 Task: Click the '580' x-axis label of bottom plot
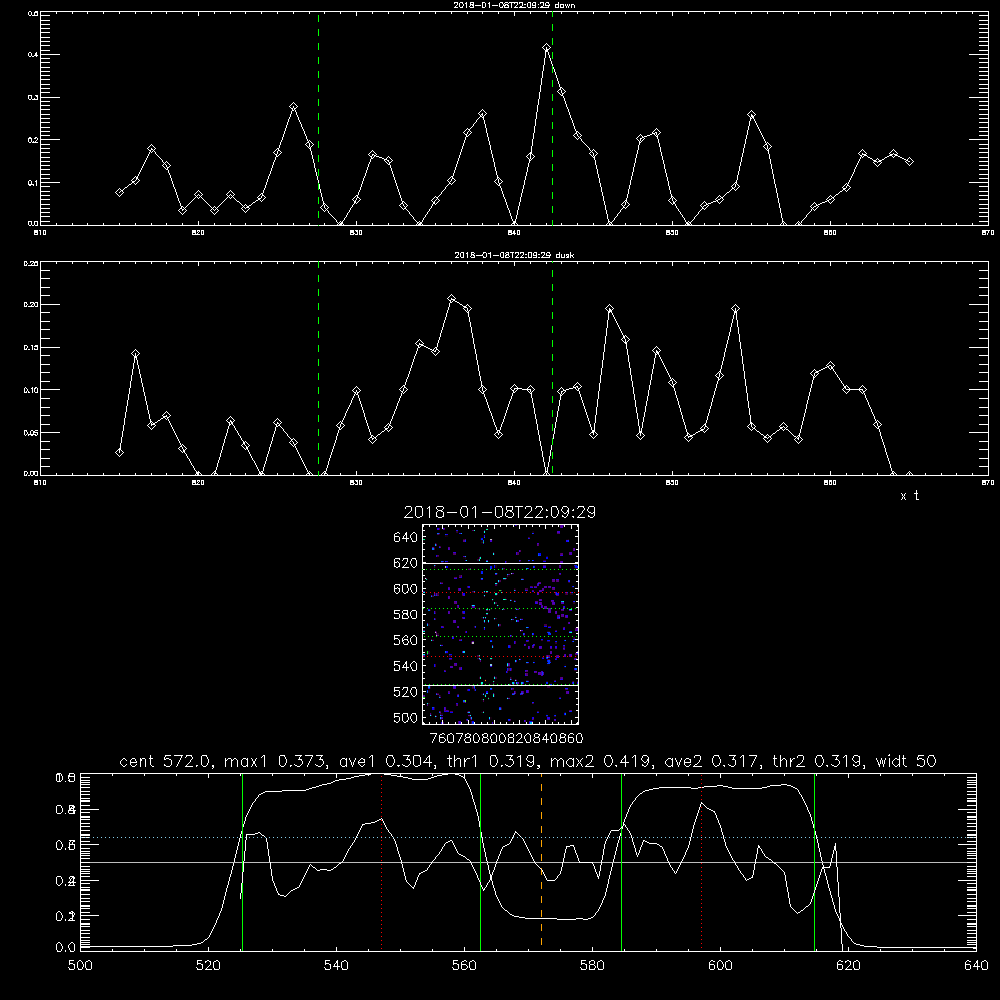[592, 966]
